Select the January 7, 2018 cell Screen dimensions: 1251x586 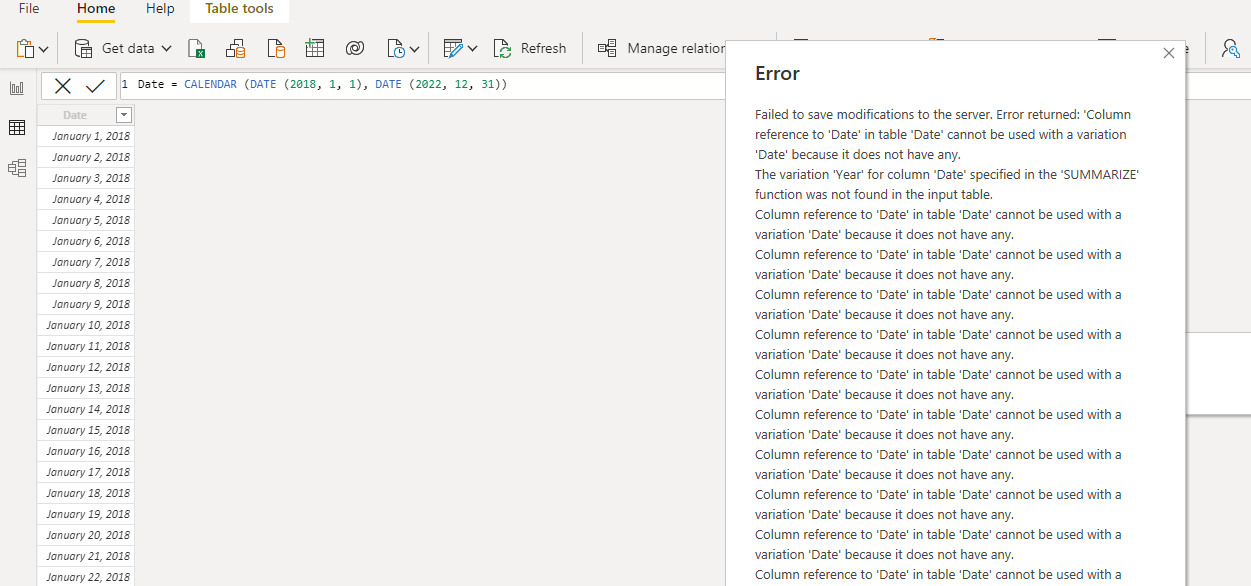pyautogui.click(x=86, y=262)
